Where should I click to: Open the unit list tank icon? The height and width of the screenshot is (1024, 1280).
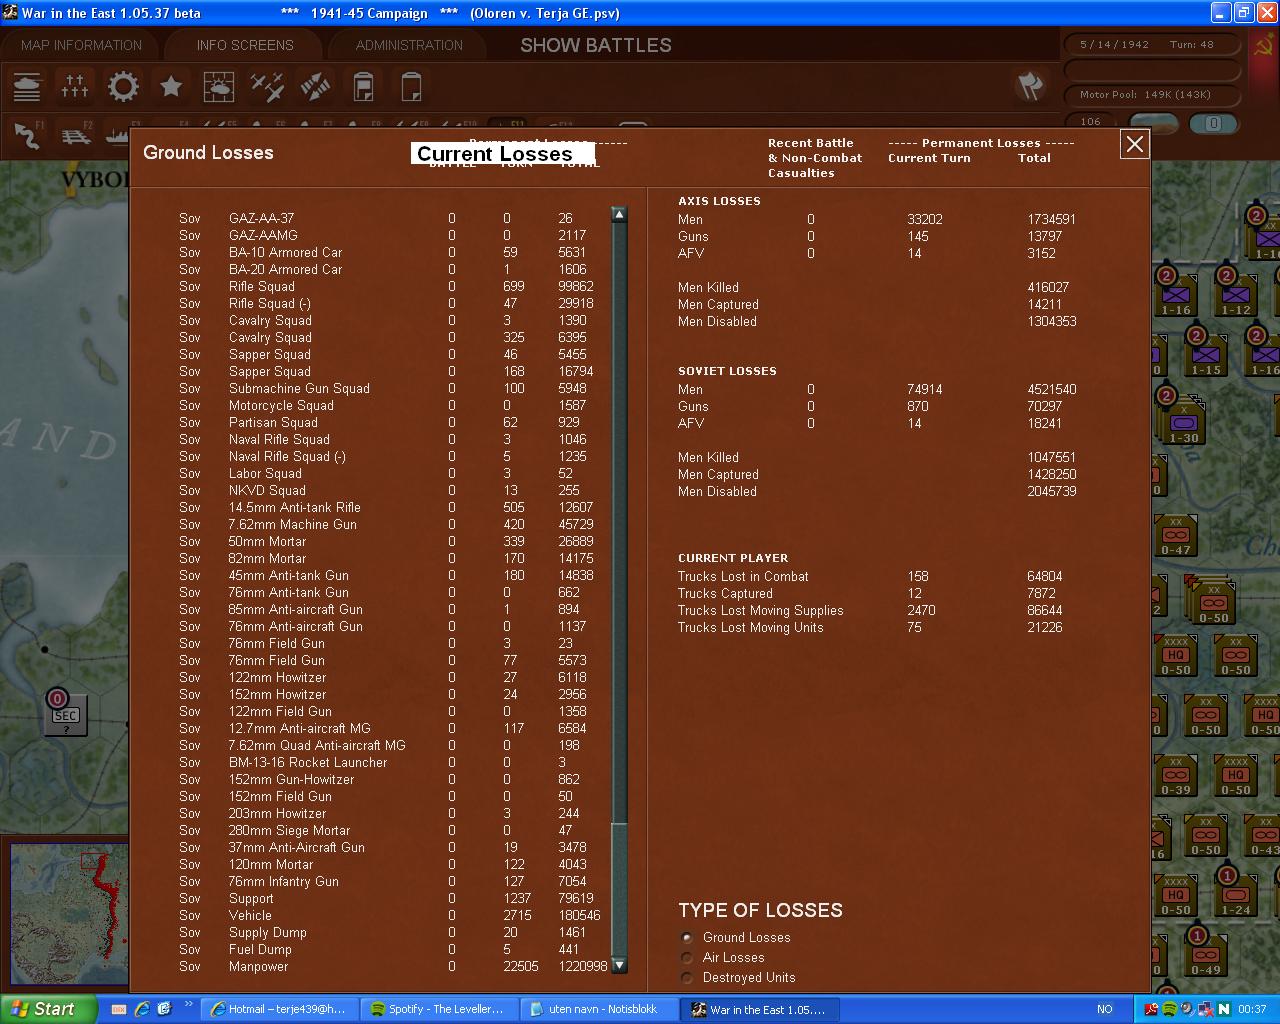tap(27, 87)
